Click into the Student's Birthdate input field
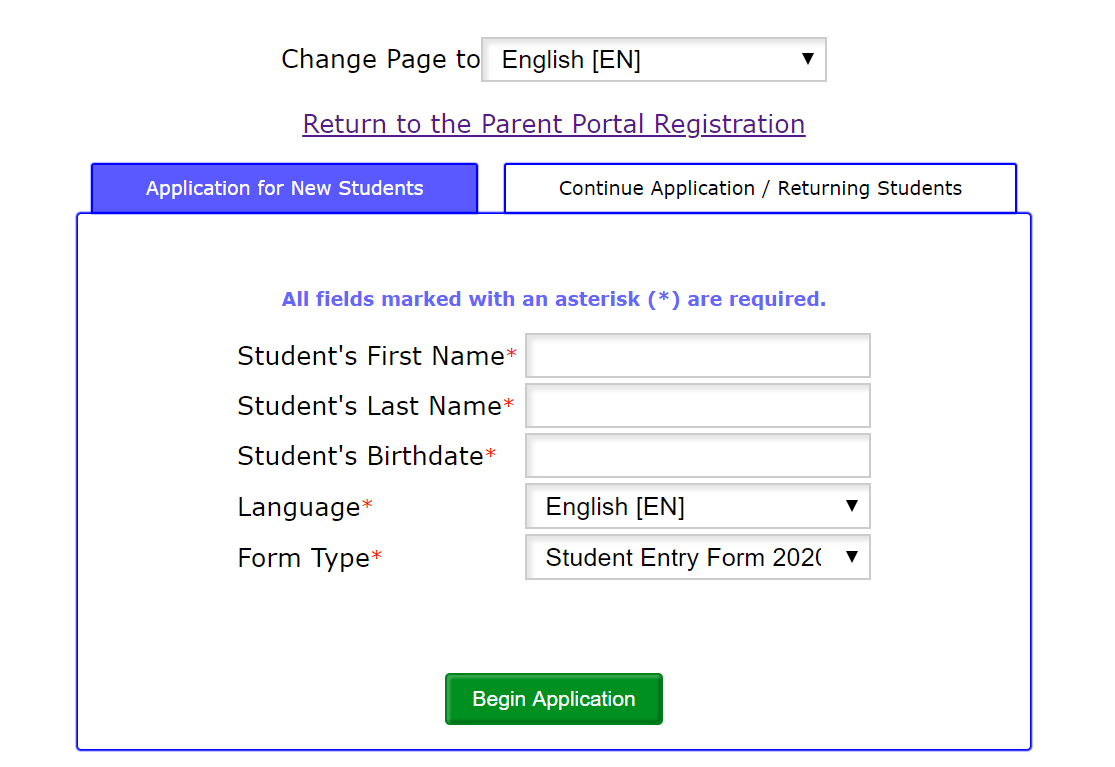 (697, 456)
